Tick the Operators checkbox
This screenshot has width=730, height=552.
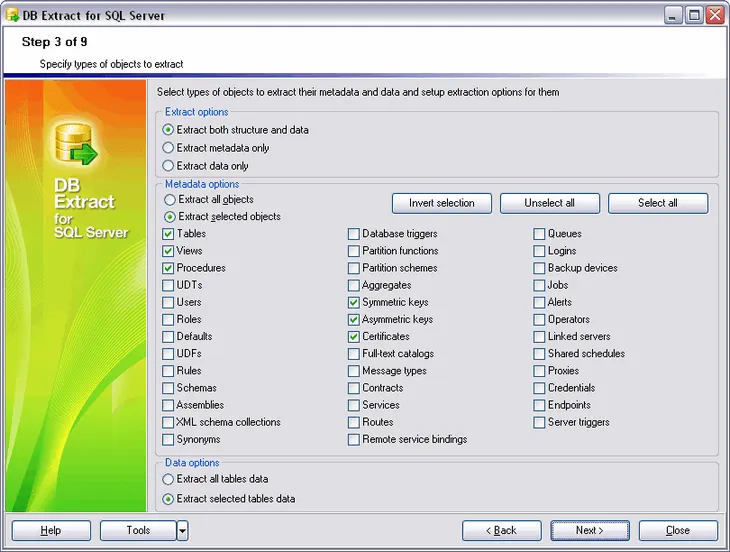(539, 320)
